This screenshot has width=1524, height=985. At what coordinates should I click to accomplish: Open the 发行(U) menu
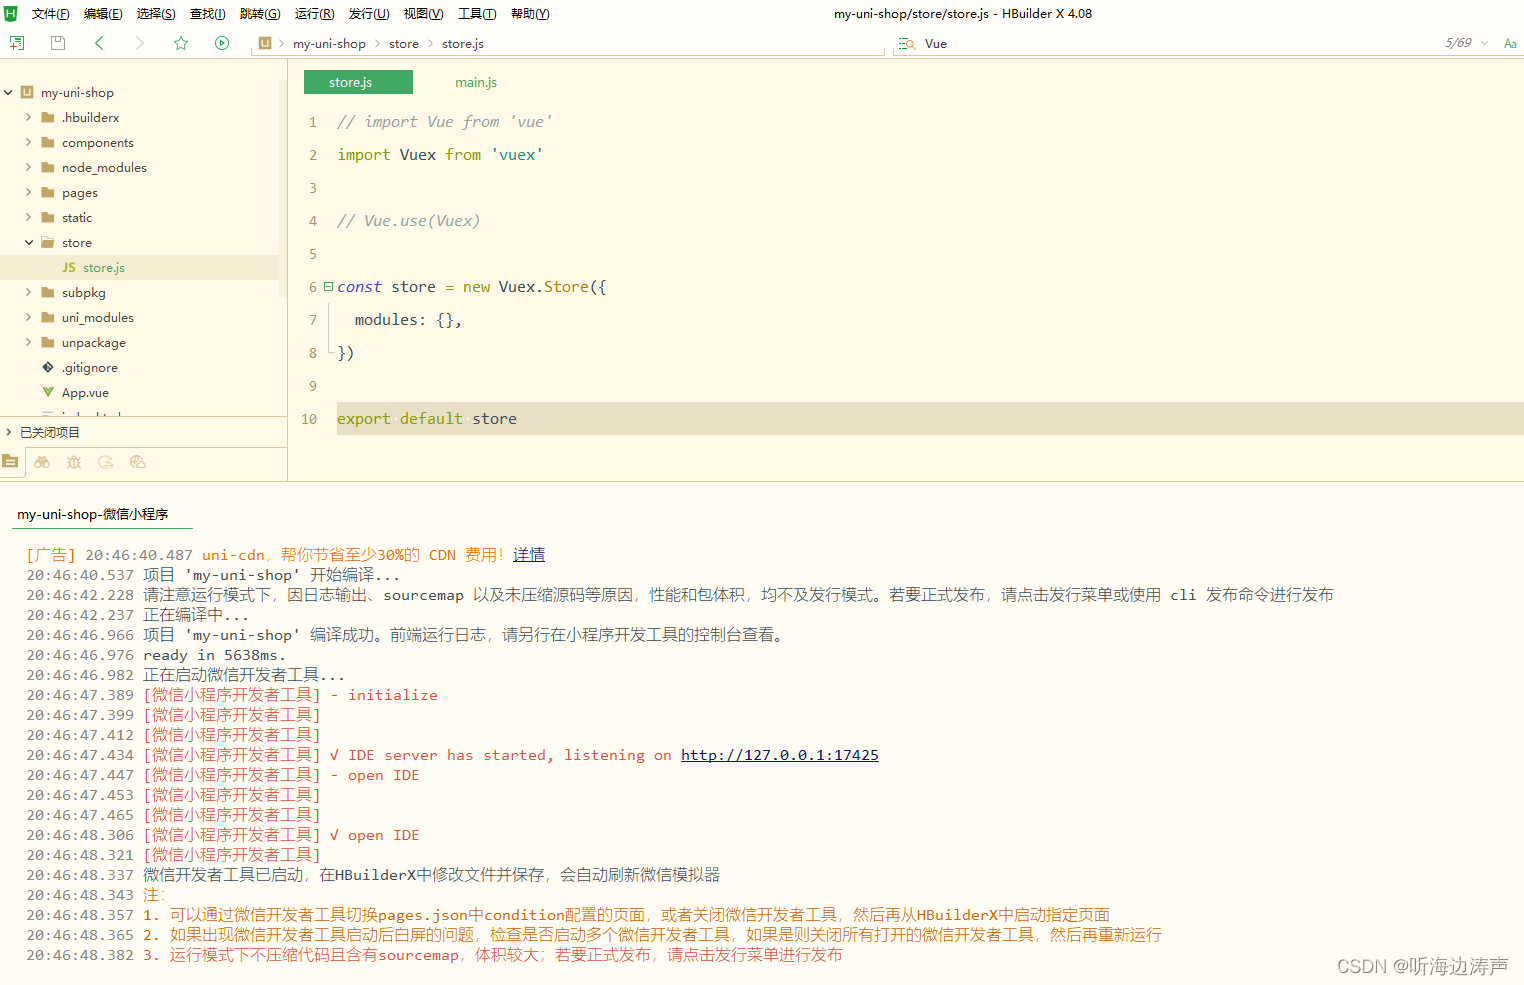(369, 14)
